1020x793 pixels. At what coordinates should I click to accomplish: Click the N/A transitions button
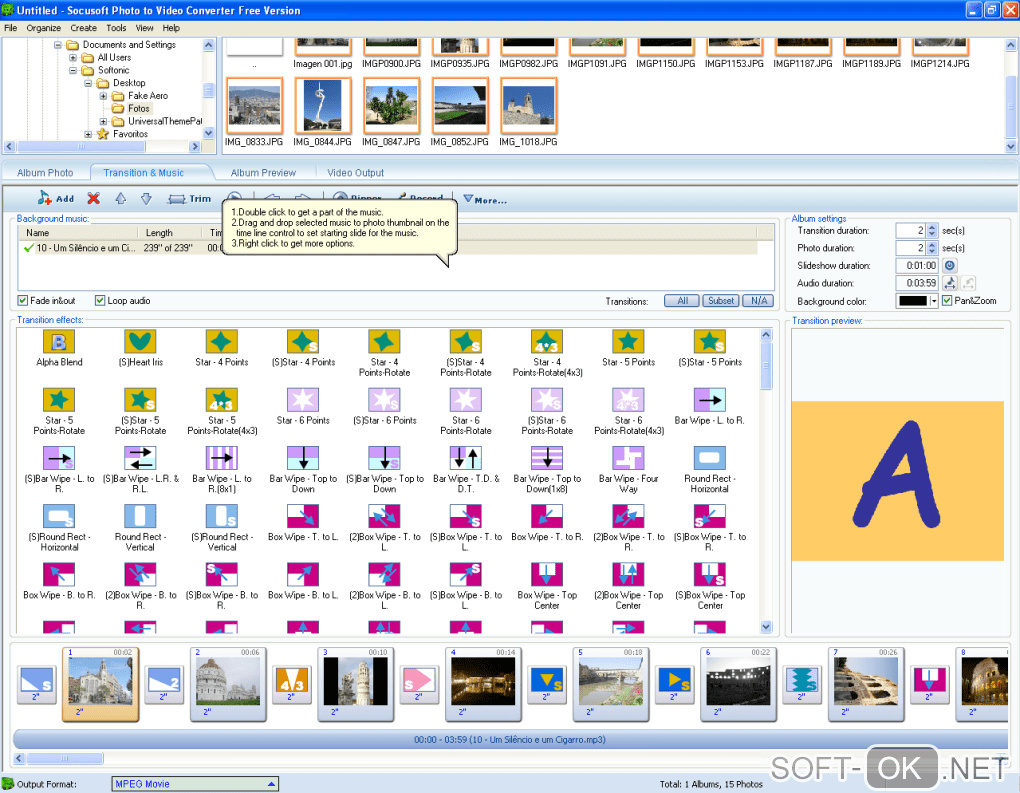click(x=758, y=301)
